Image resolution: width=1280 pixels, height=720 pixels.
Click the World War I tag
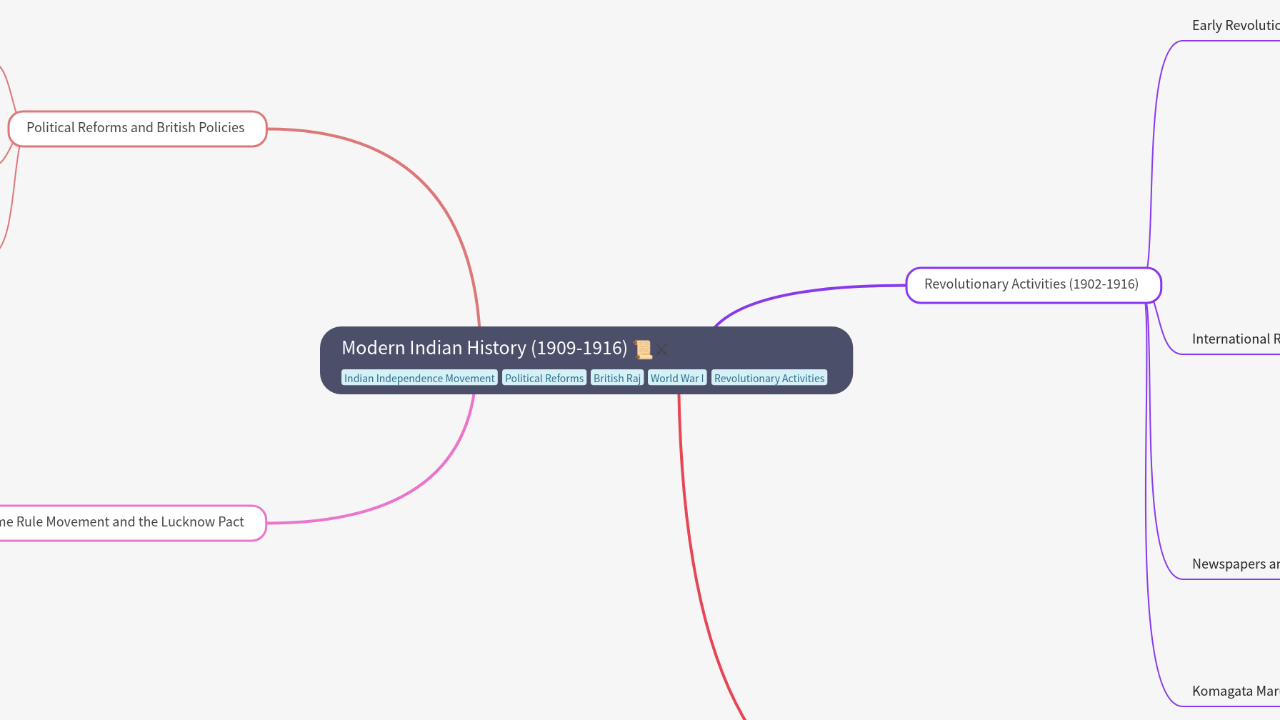tap(677, 378)
